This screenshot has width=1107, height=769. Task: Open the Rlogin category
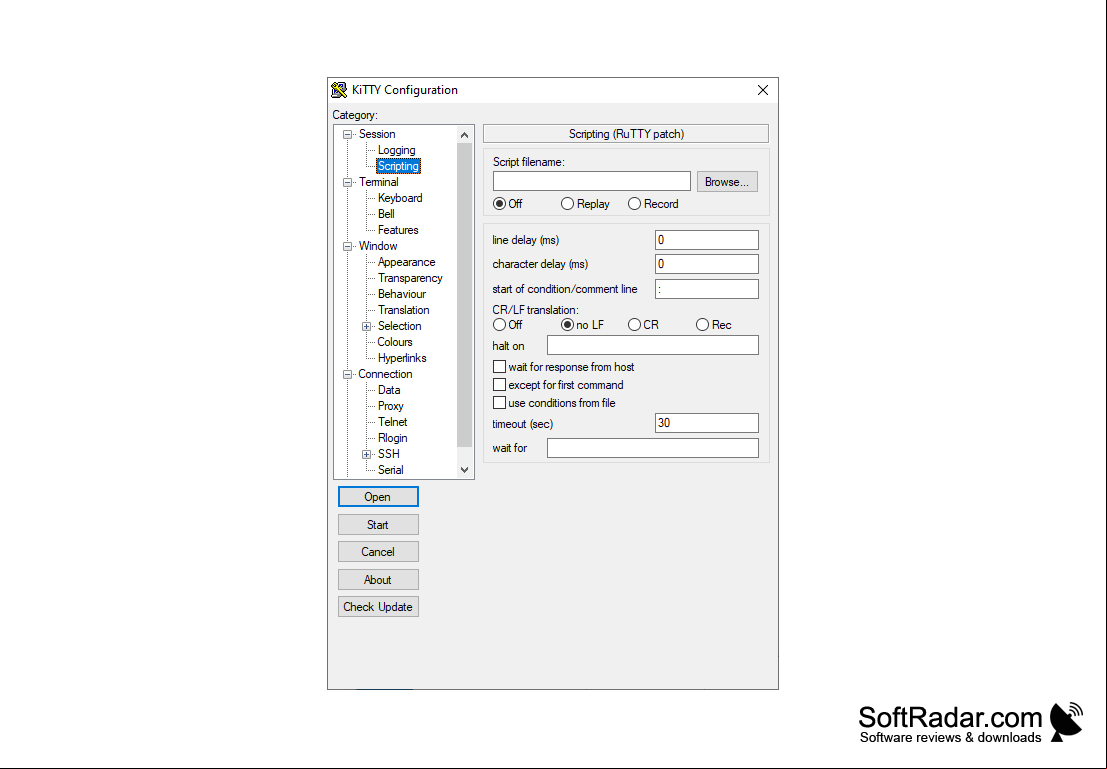click(x=393, y=438)
